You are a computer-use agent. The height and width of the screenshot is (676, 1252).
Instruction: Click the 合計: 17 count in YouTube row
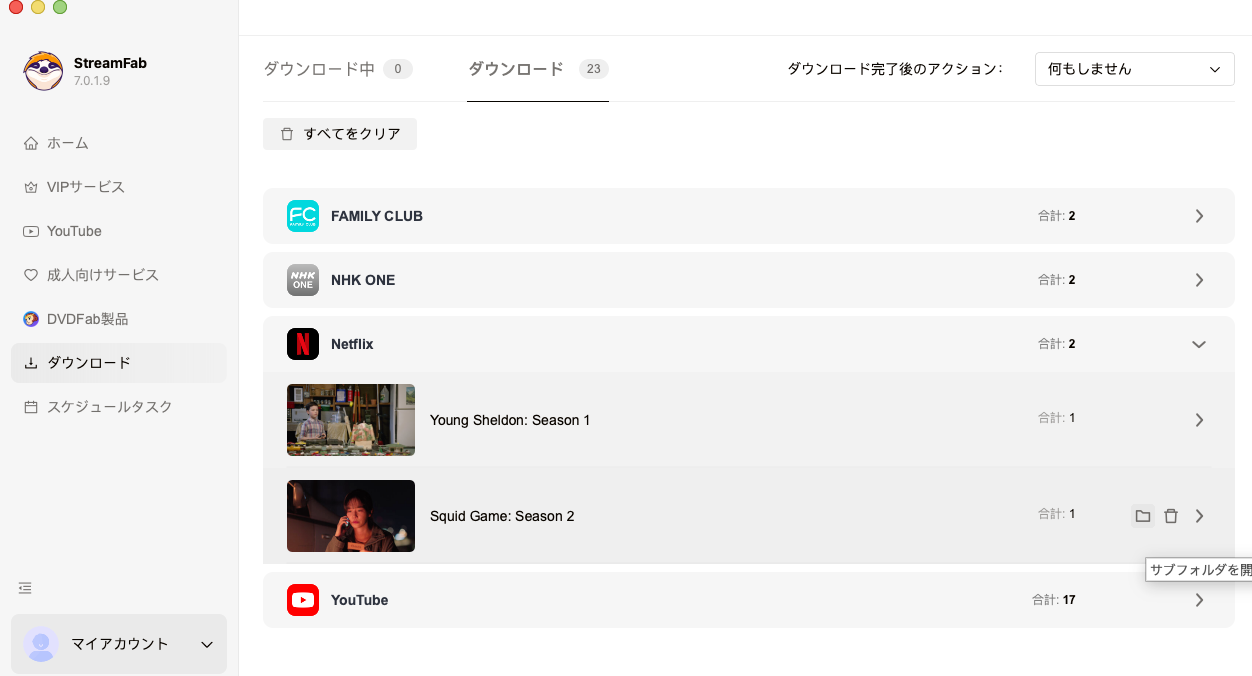point(1054,600)
